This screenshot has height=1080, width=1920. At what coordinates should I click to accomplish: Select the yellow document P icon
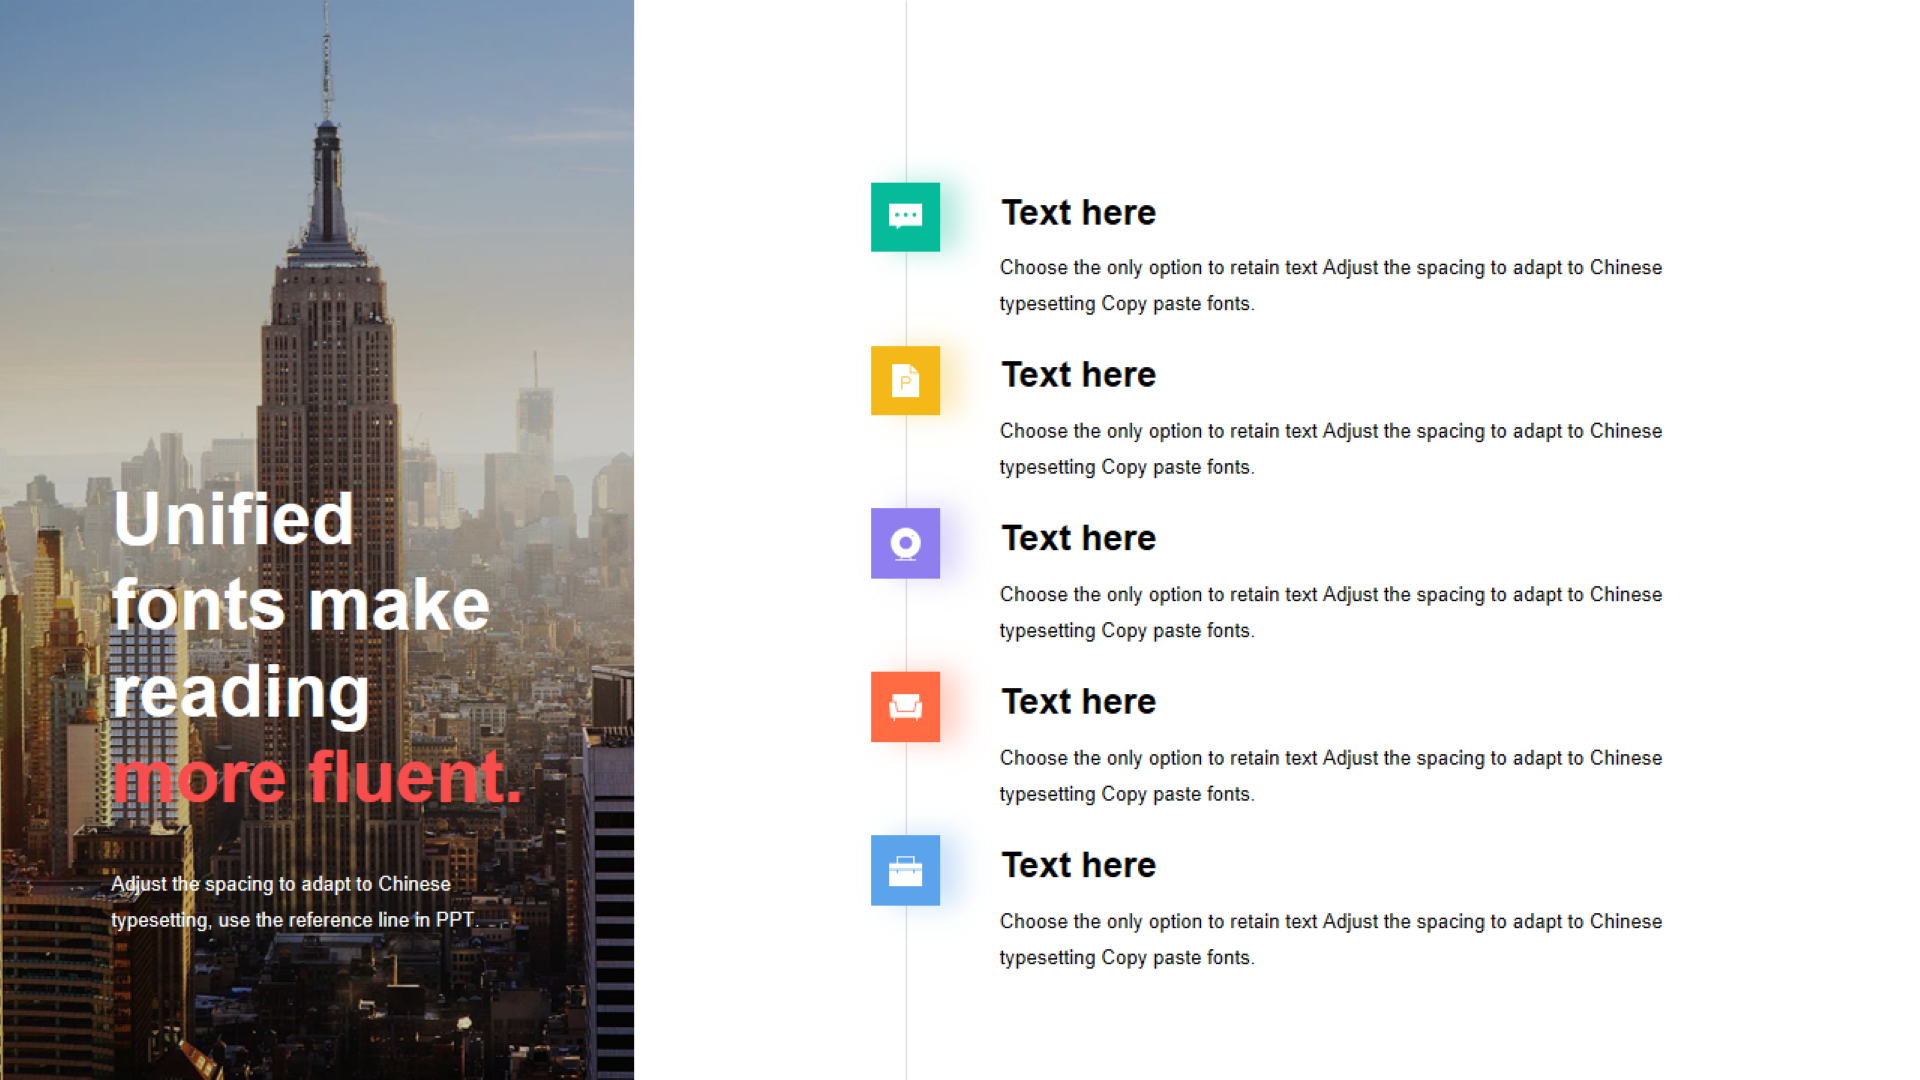tap(905, 380)
